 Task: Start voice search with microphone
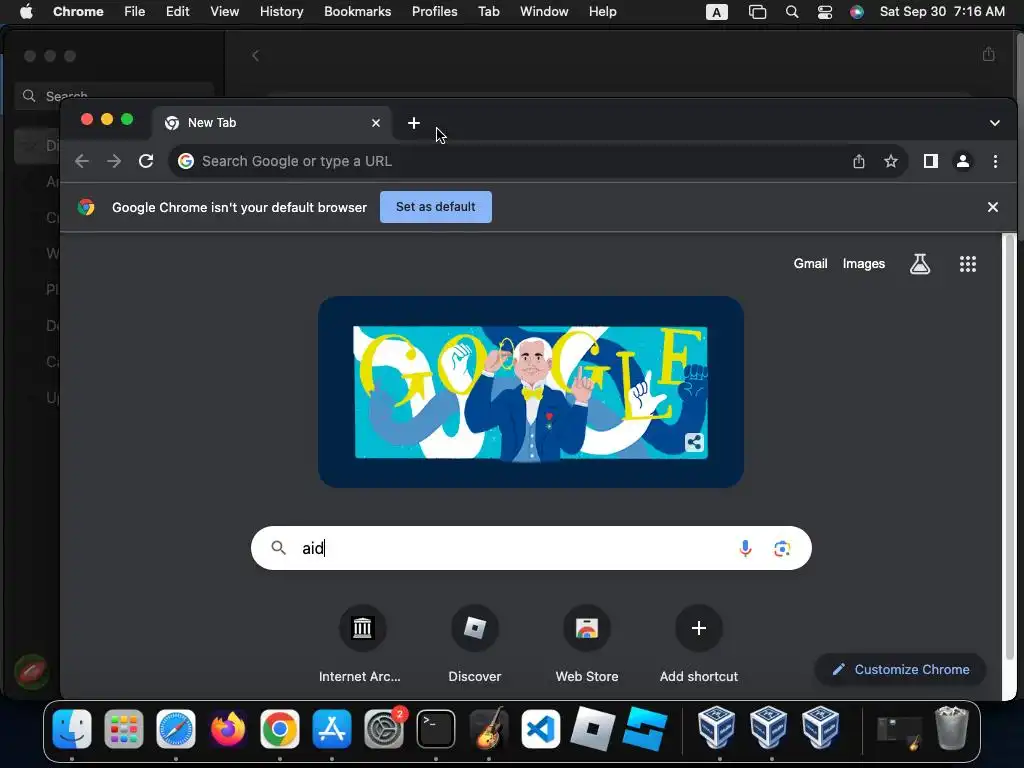click(745, 548)
